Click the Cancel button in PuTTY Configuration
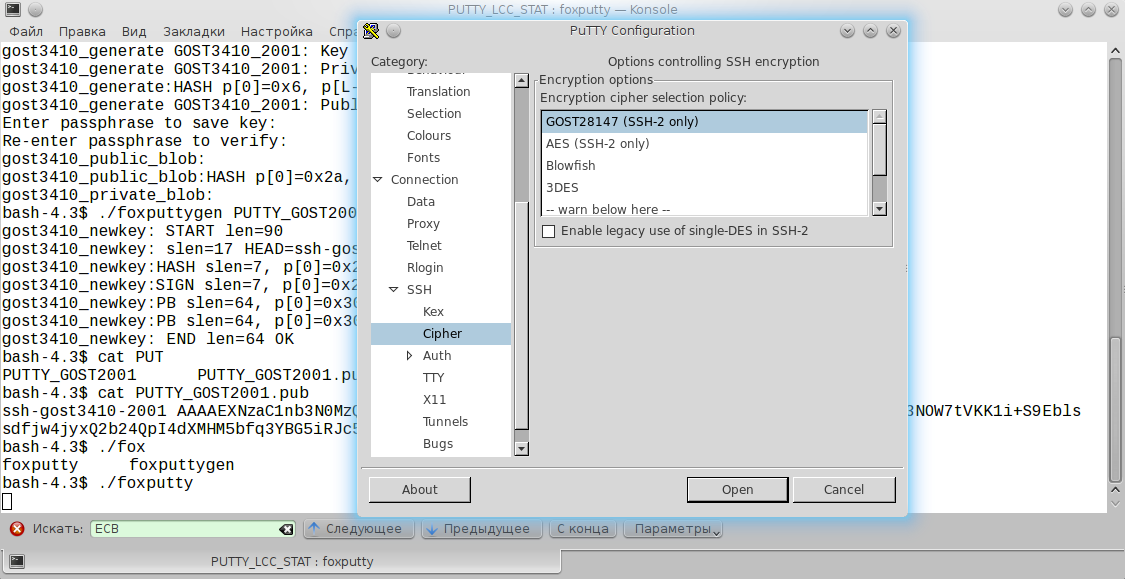1125x579 pixels. point(843,490)
